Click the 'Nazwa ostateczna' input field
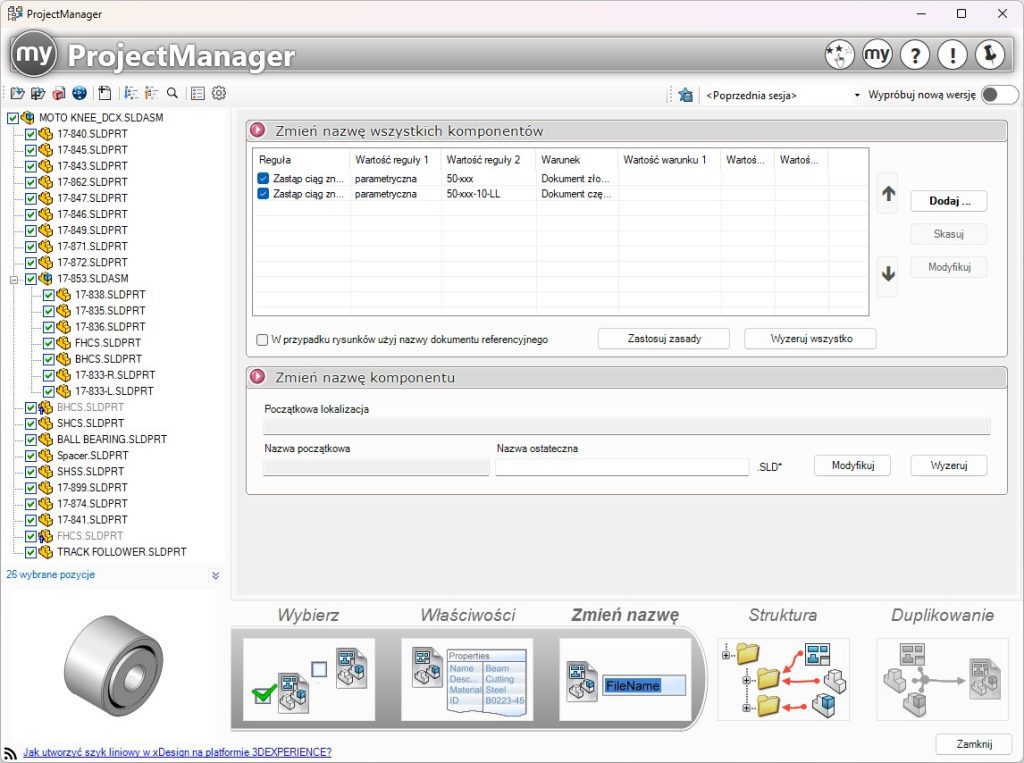 click(x=622, y=466)
